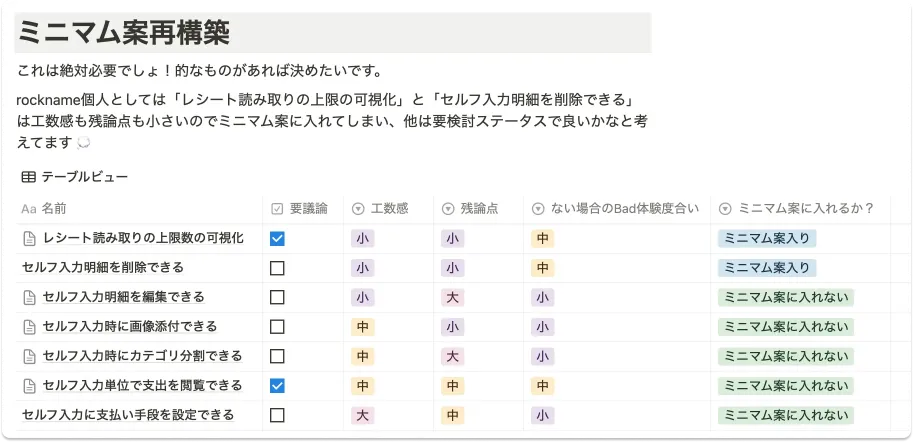Viewport: 913px width, 442px height.
Task: Open ミニマム案に入れない tag in 編集できる row
Action: [786, 298]
